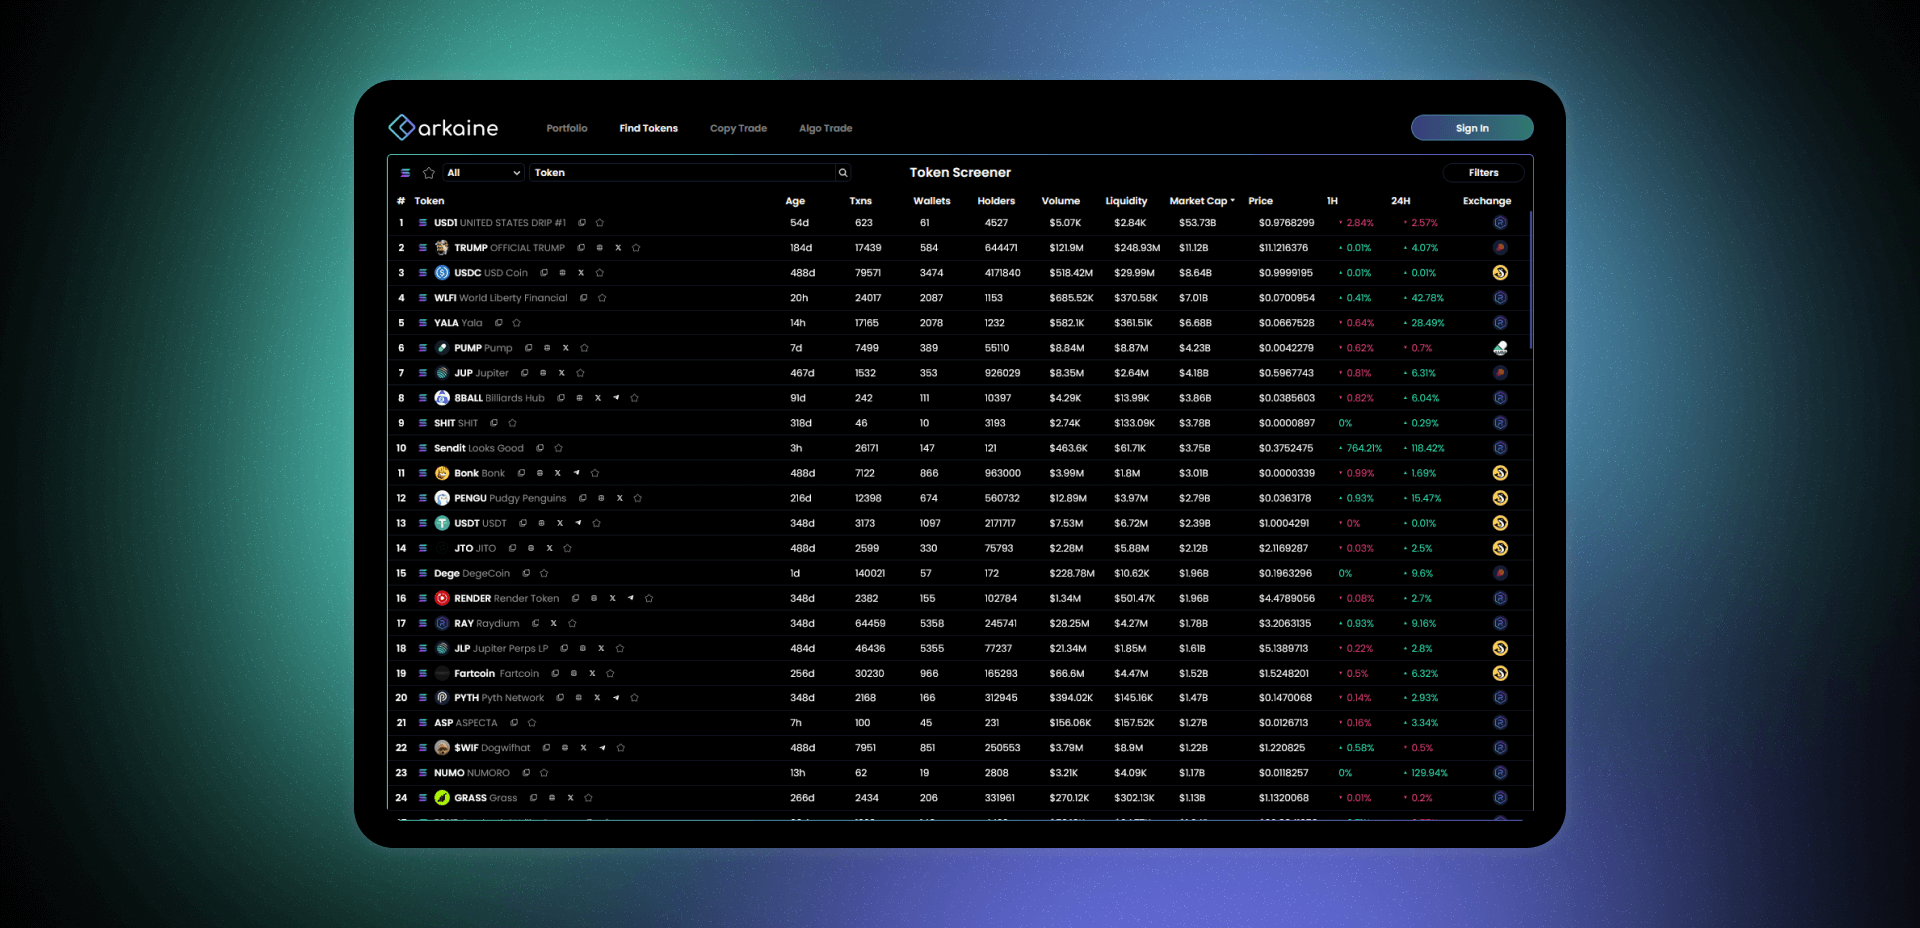Sort by the Liquidity column header
This screenshot has height=928, width=1920.
(1126, 201)
